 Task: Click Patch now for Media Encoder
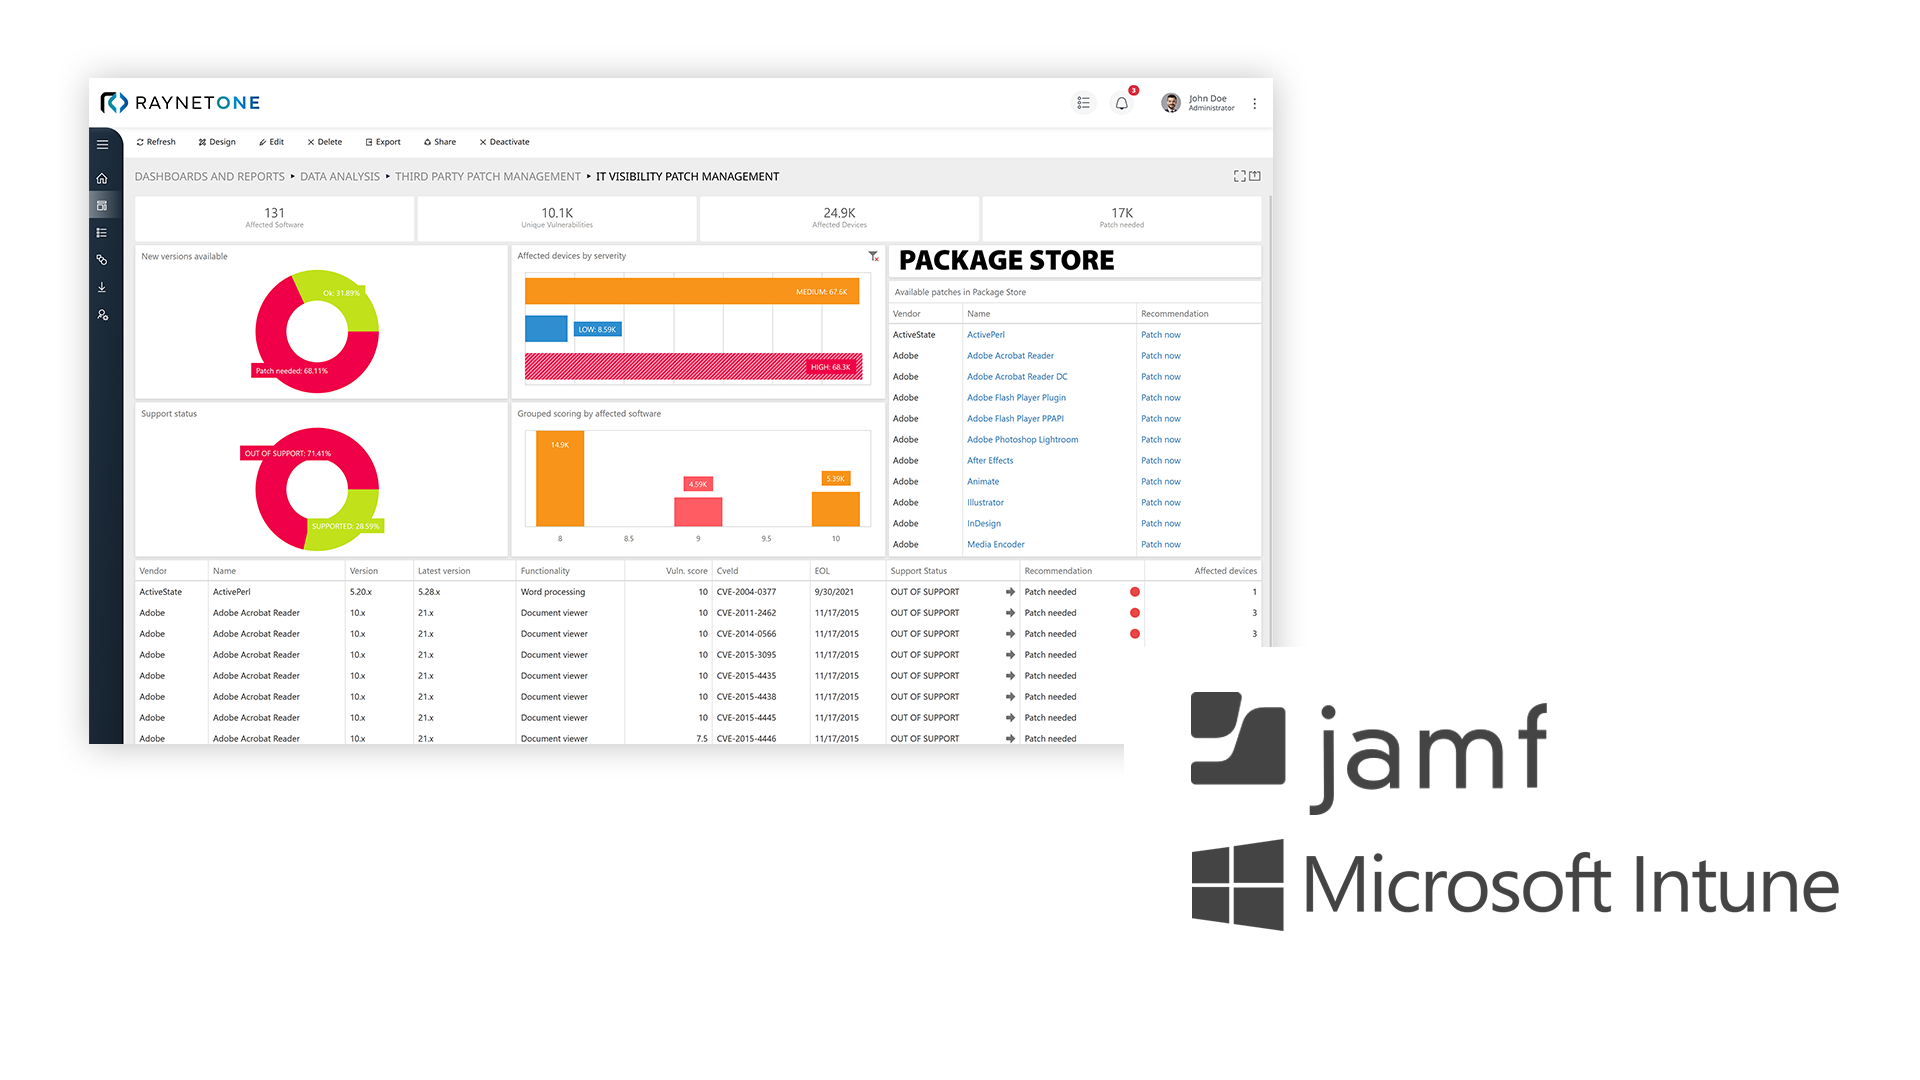(x=1161, y=545)
